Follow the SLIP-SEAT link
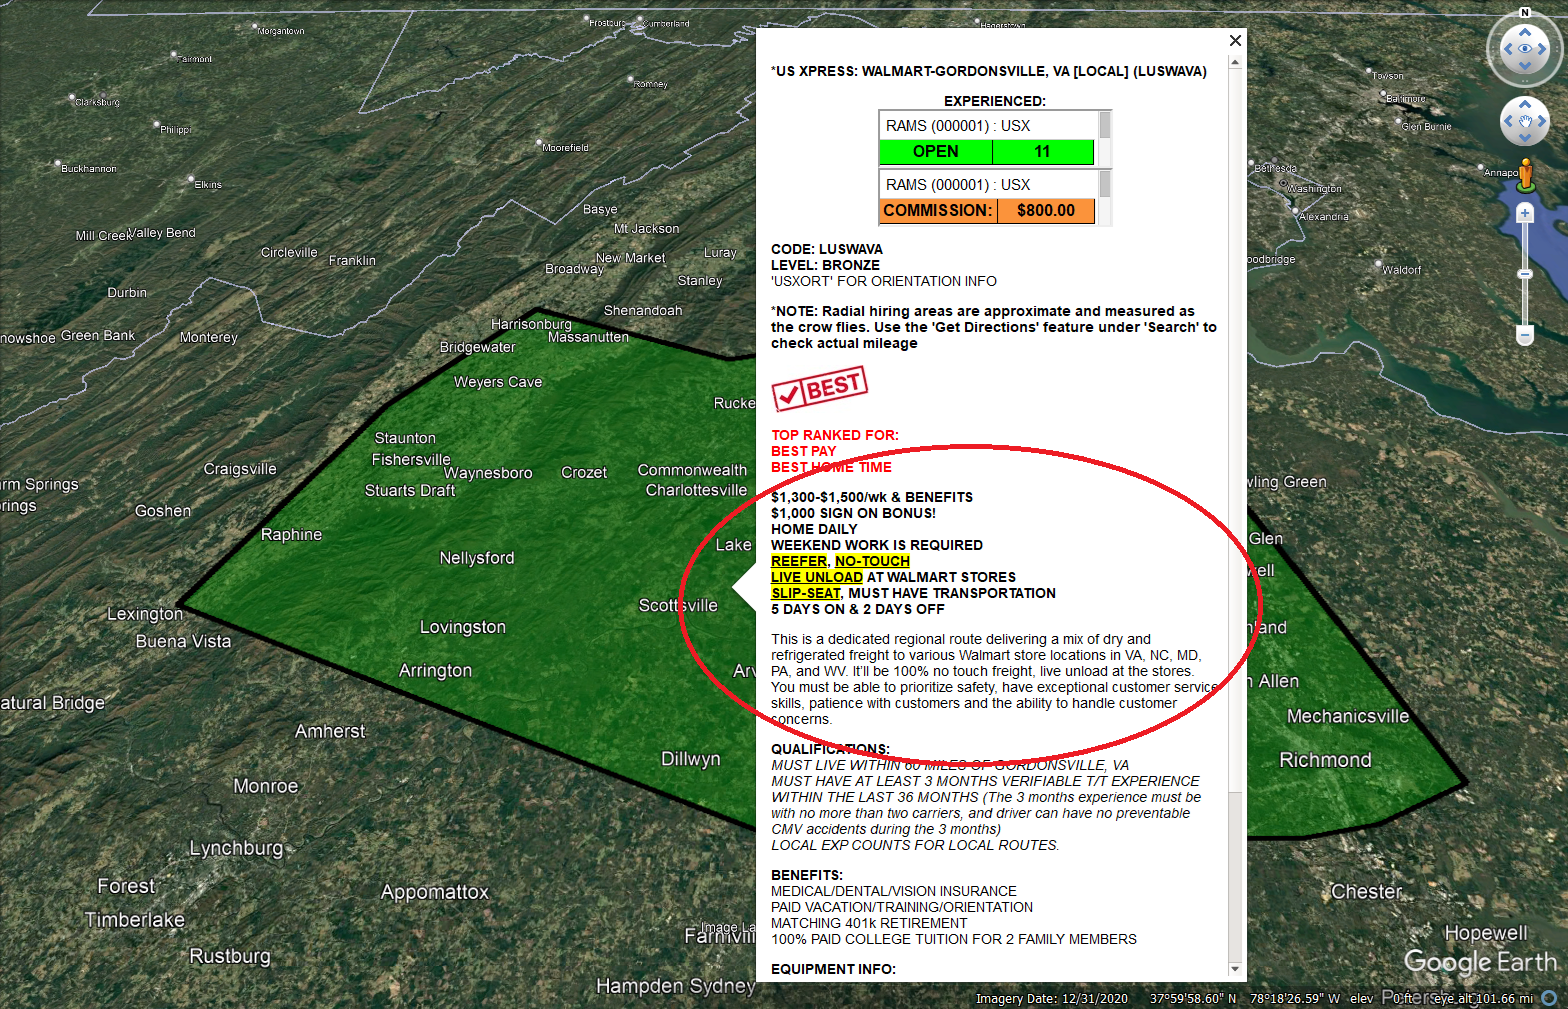 tap(805, 593)
